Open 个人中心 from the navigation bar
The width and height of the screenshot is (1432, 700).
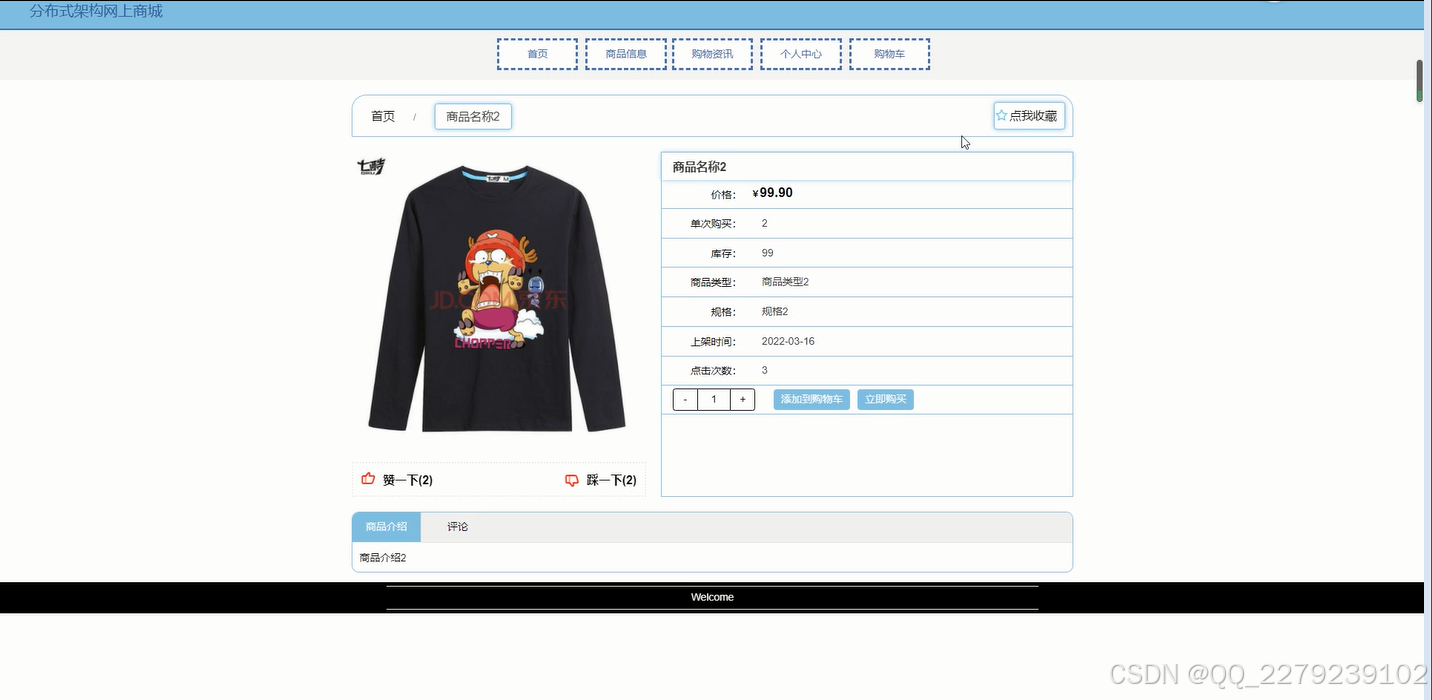[800, 54]
